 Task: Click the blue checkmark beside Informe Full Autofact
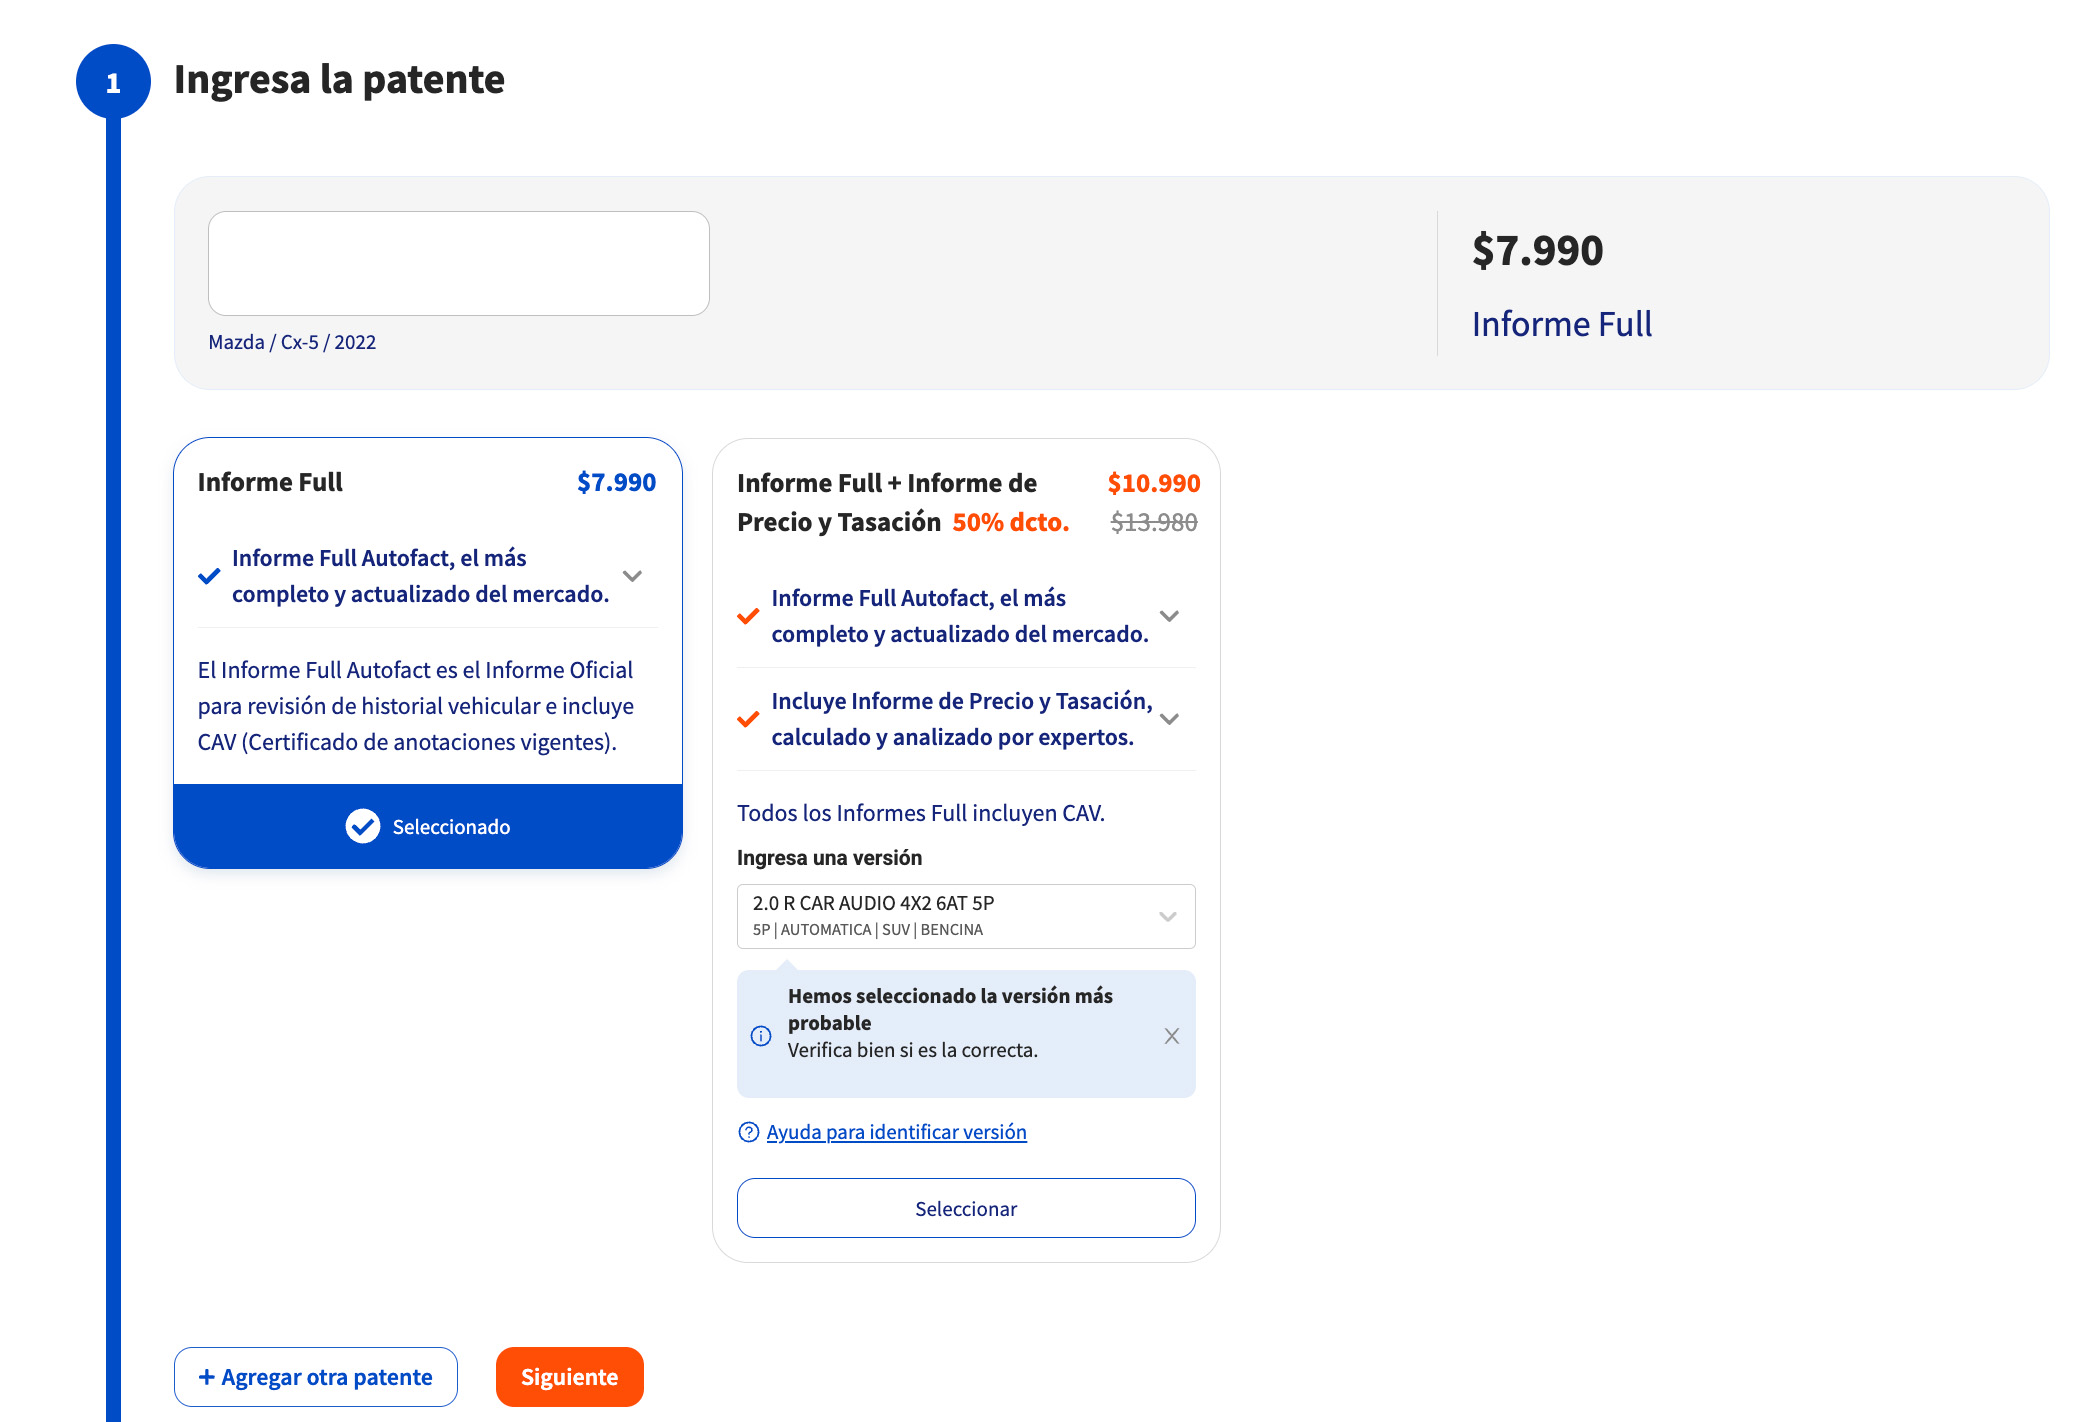coord(209,575)
